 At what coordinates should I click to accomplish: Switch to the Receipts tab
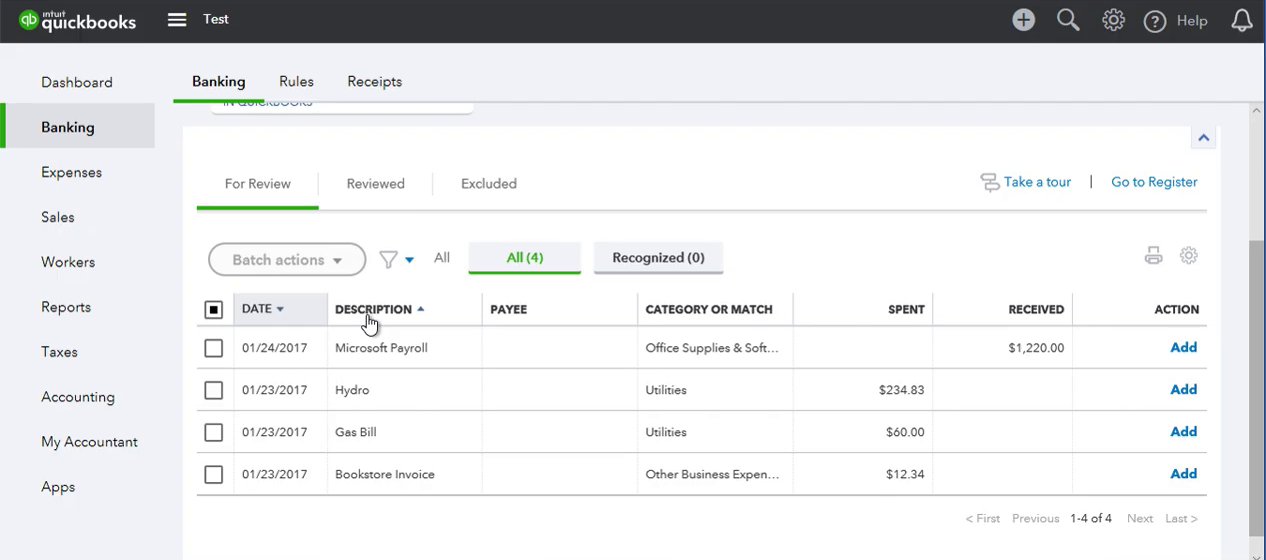click(x=375, y=82)
